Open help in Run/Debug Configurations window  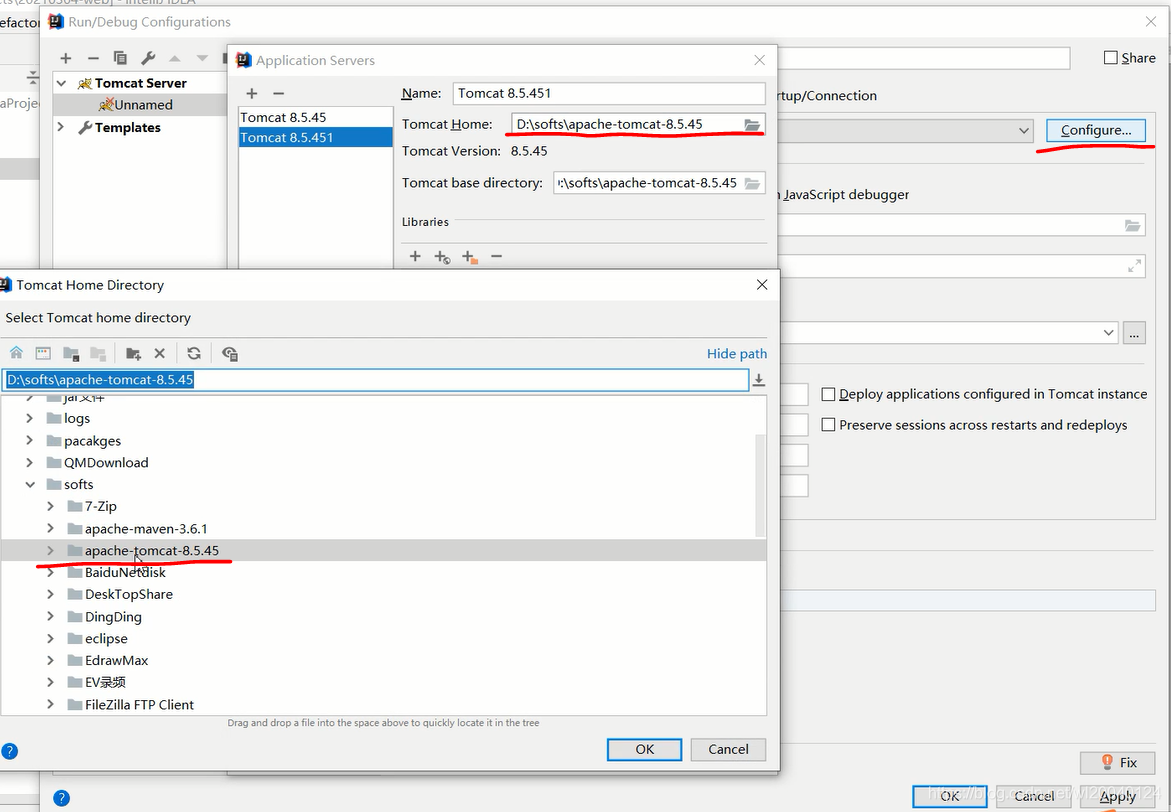pyautogui.click(x=62, y=798)
